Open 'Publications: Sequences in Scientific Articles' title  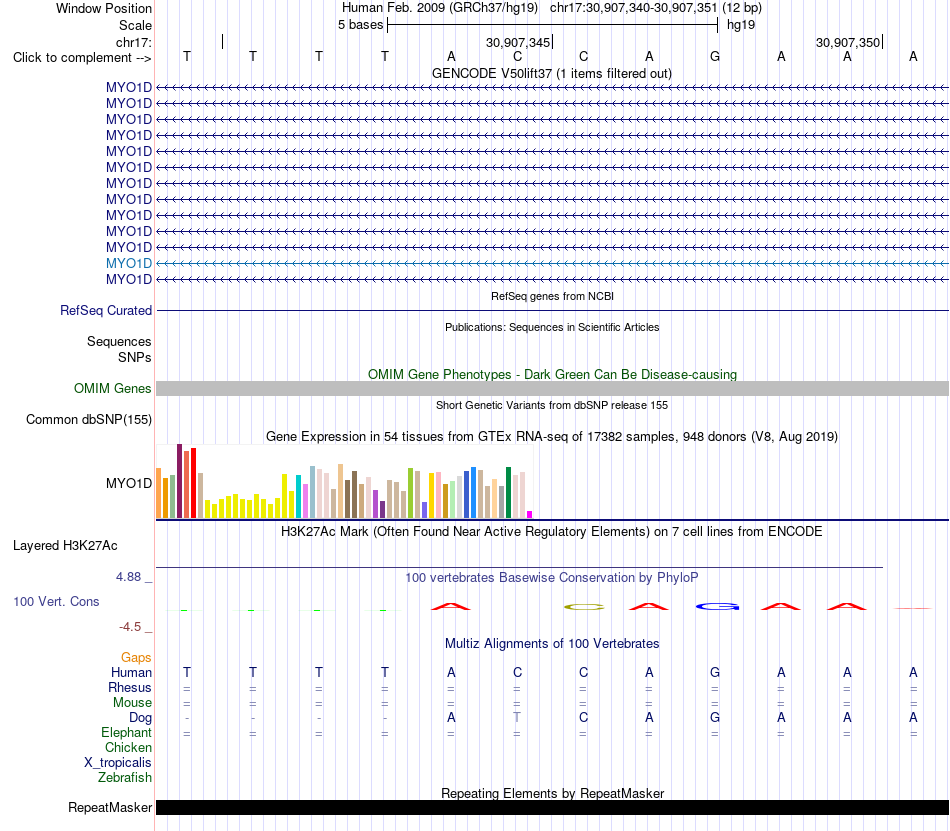pyautogui.click(x=552, y=327)
